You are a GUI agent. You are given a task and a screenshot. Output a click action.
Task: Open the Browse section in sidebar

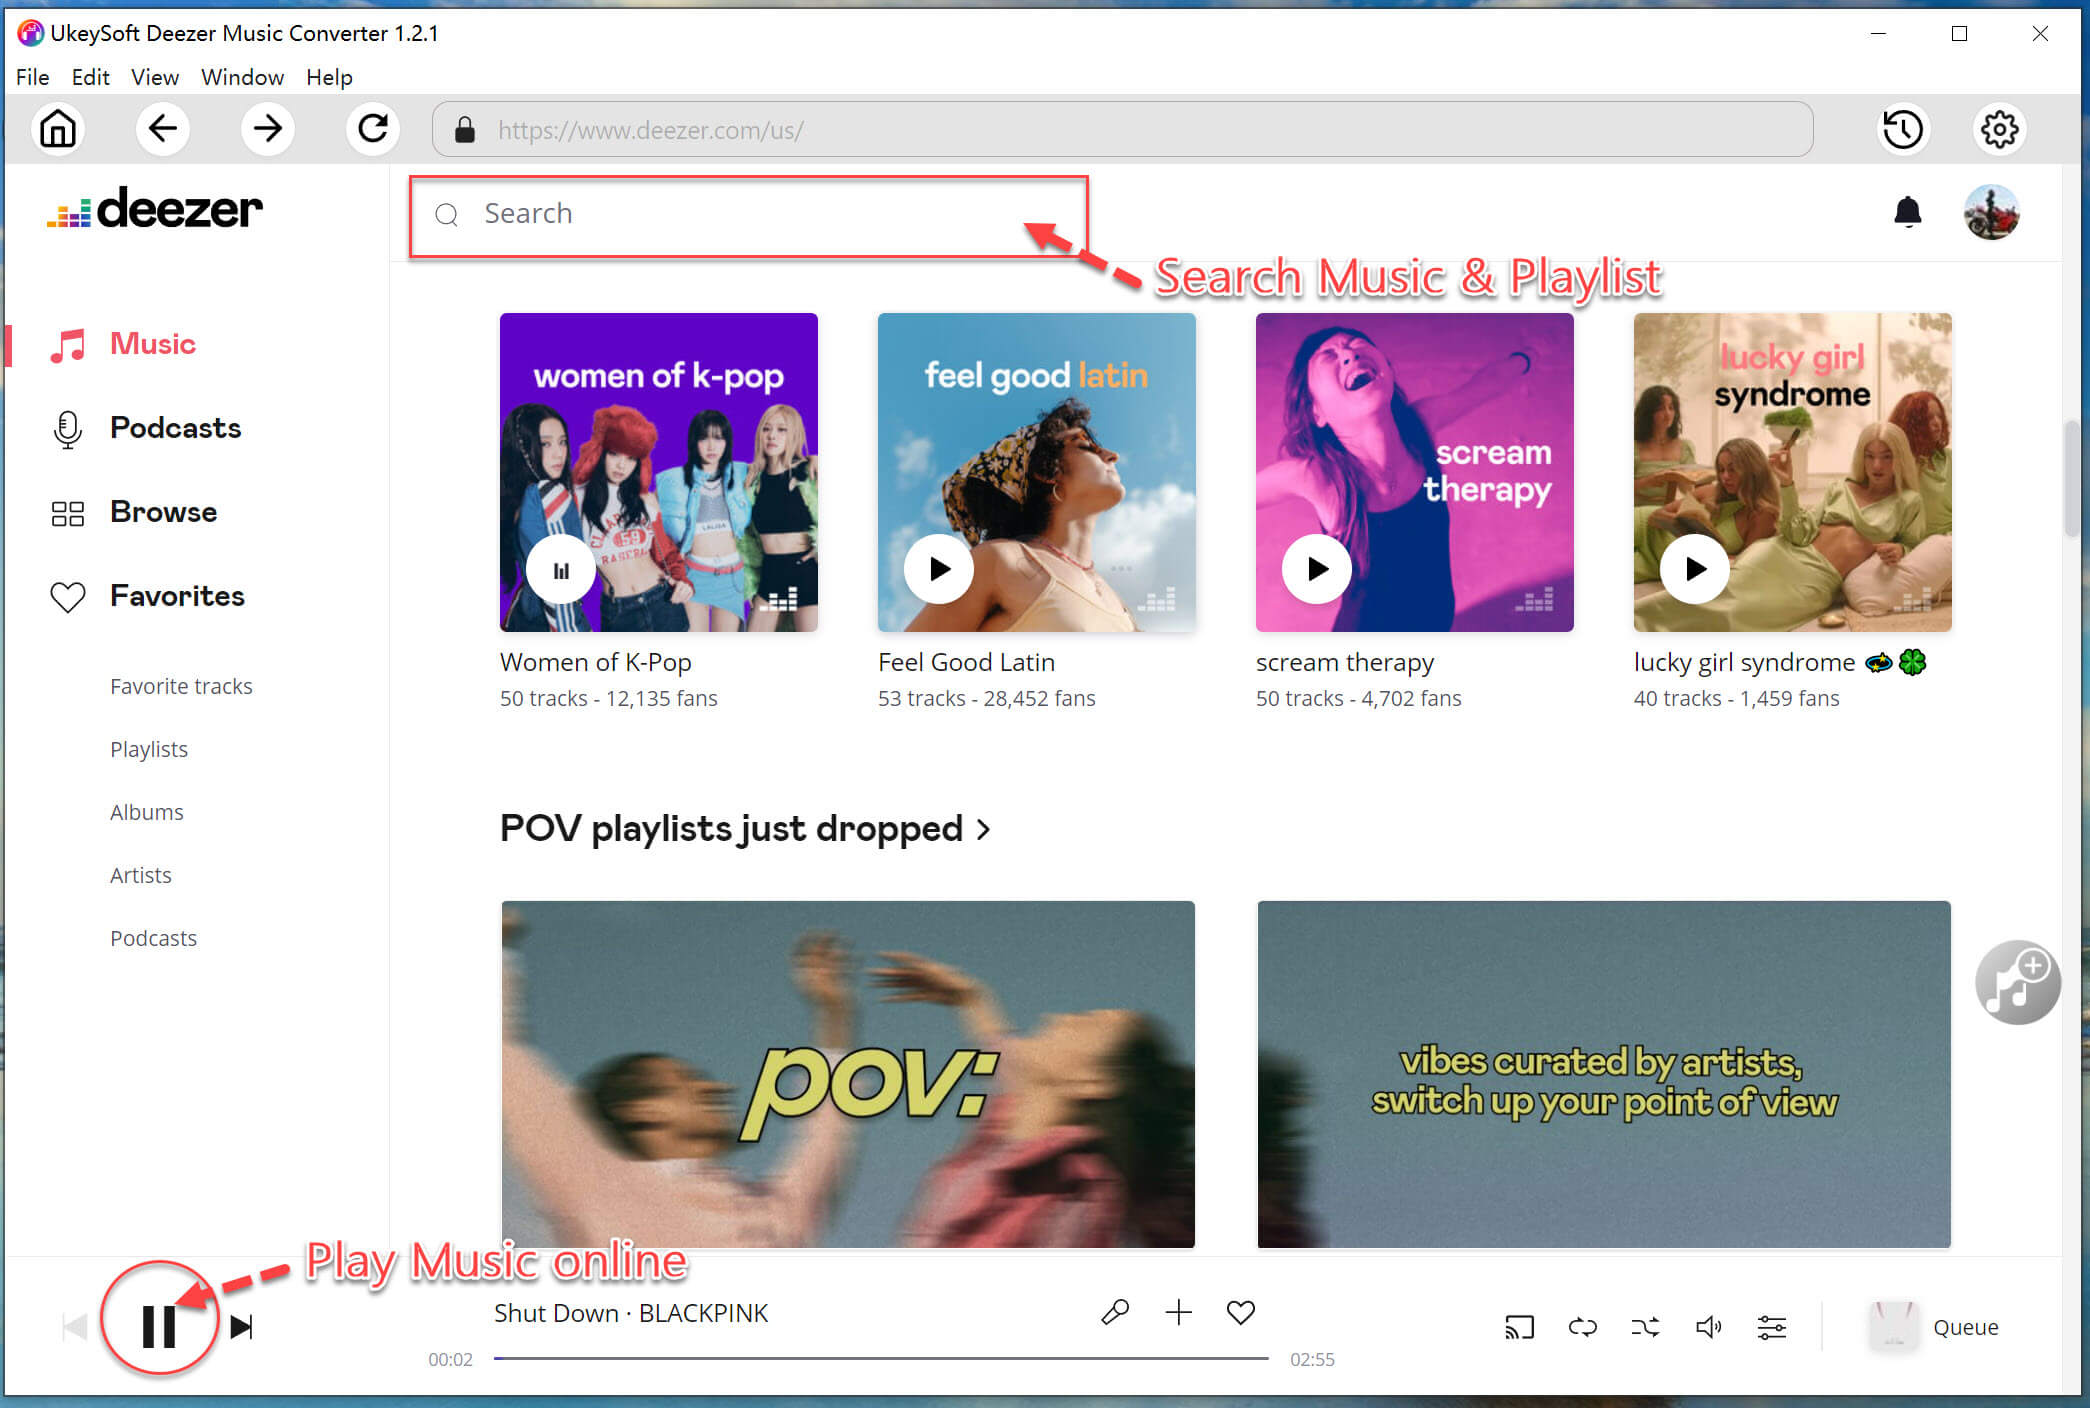coord(162,509)
